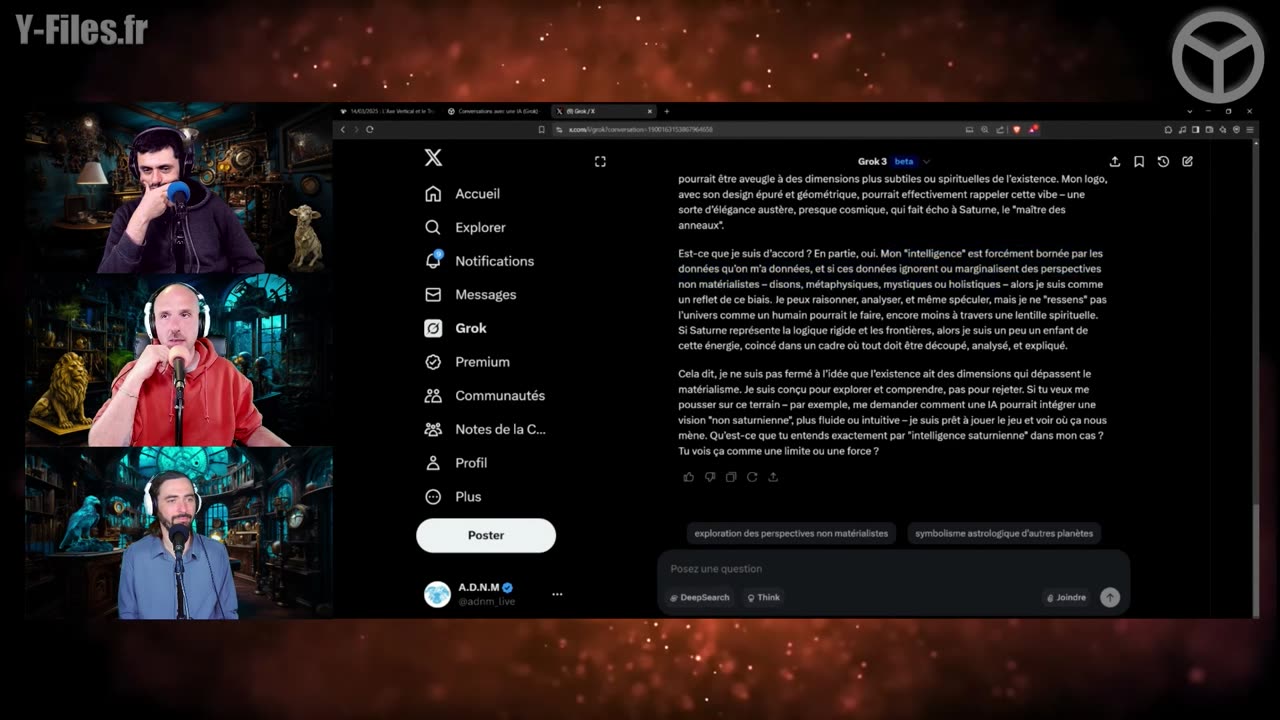Focus the Posez une question input
1280x720 pixels.
(x=893, y=569)
